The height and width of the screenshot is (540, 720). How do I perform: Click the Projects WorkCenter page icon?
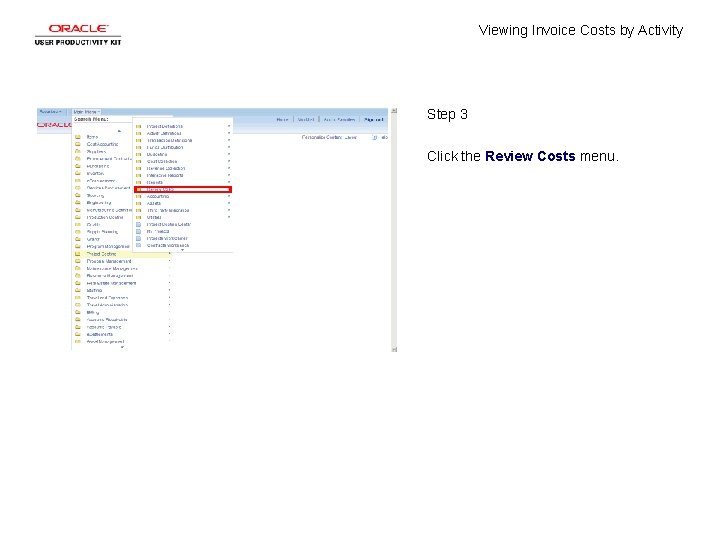(138, 238)
